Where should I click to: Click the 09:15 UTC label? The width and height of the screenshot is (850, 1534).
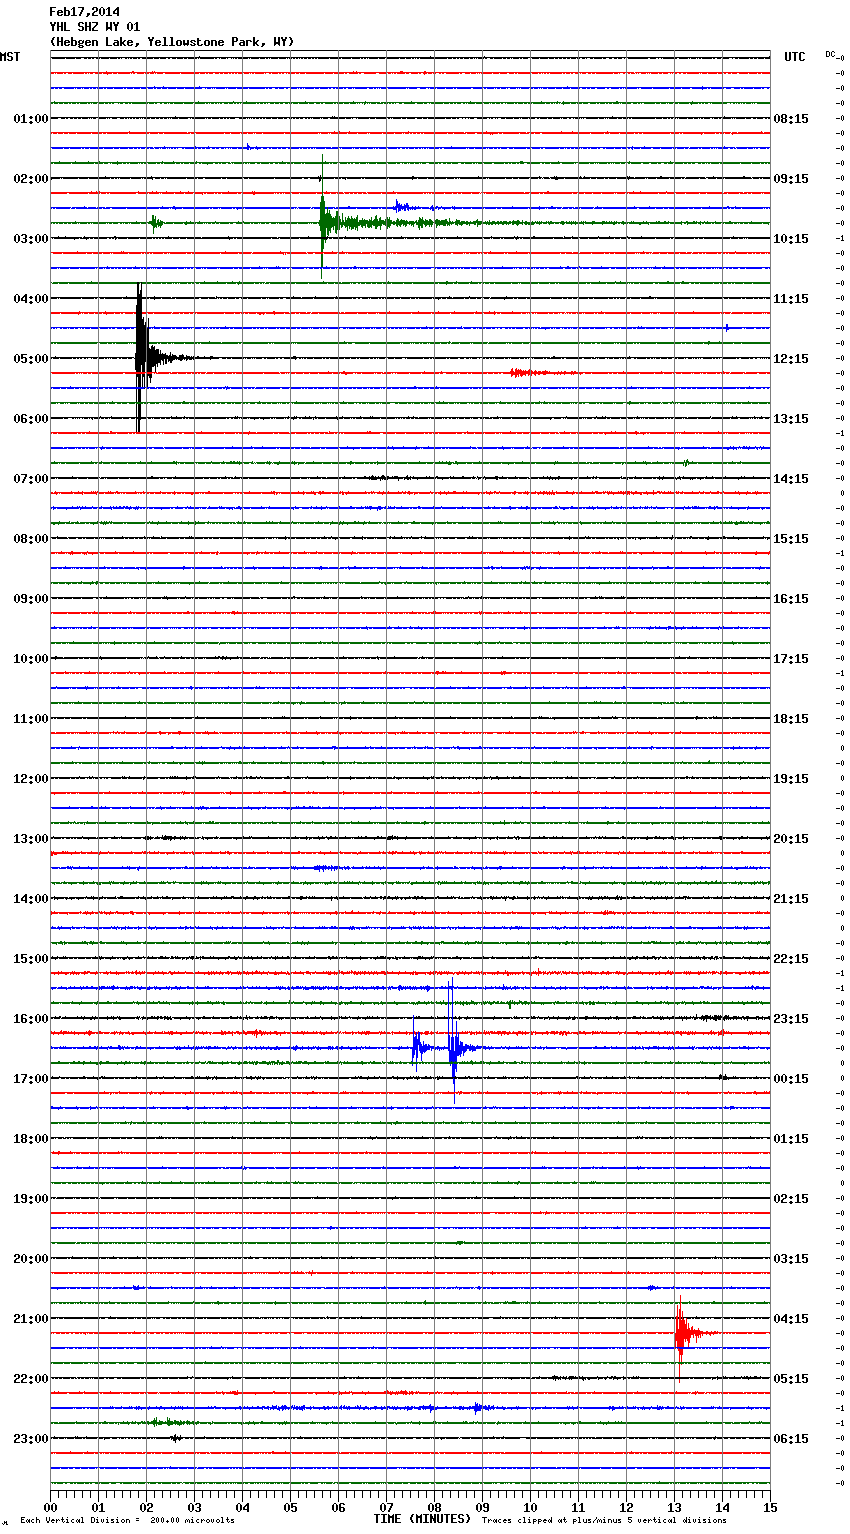pyautogui.click(x=791, y=179)
